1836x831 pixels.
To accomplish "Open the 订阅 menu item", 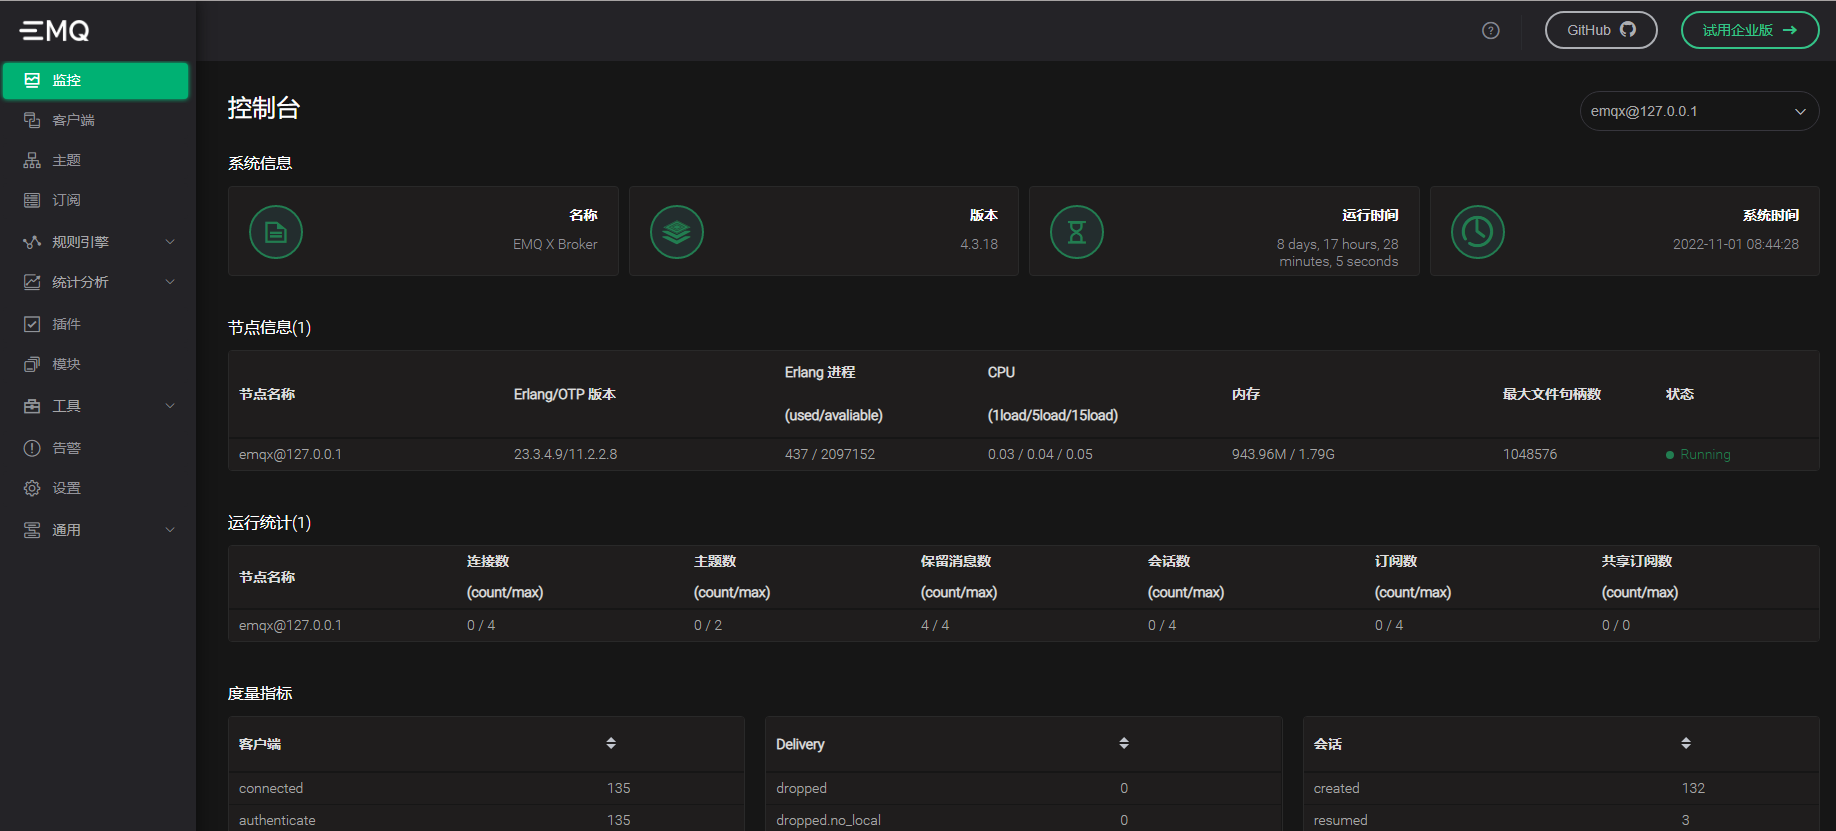I will tap(96, 200).
